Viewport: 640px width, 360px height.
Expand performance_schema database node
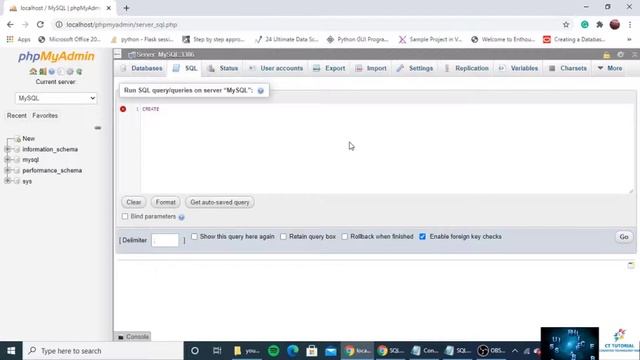[7, 171]
